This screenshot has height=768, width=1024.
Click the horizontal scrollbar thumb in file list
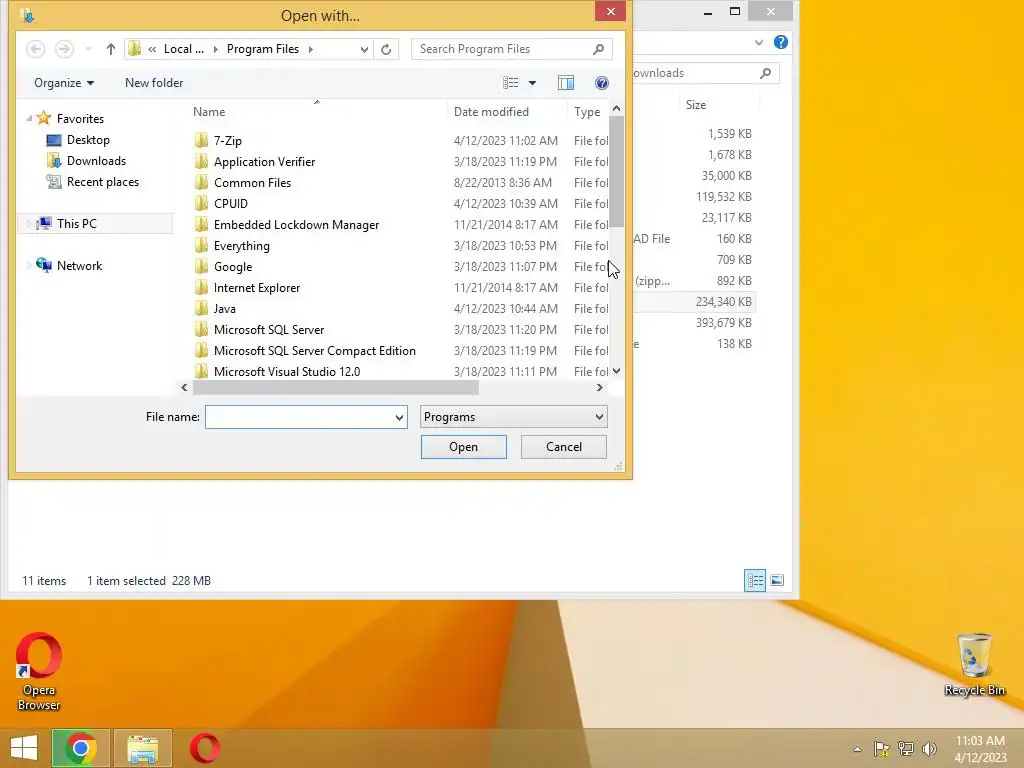coord(336,387)
